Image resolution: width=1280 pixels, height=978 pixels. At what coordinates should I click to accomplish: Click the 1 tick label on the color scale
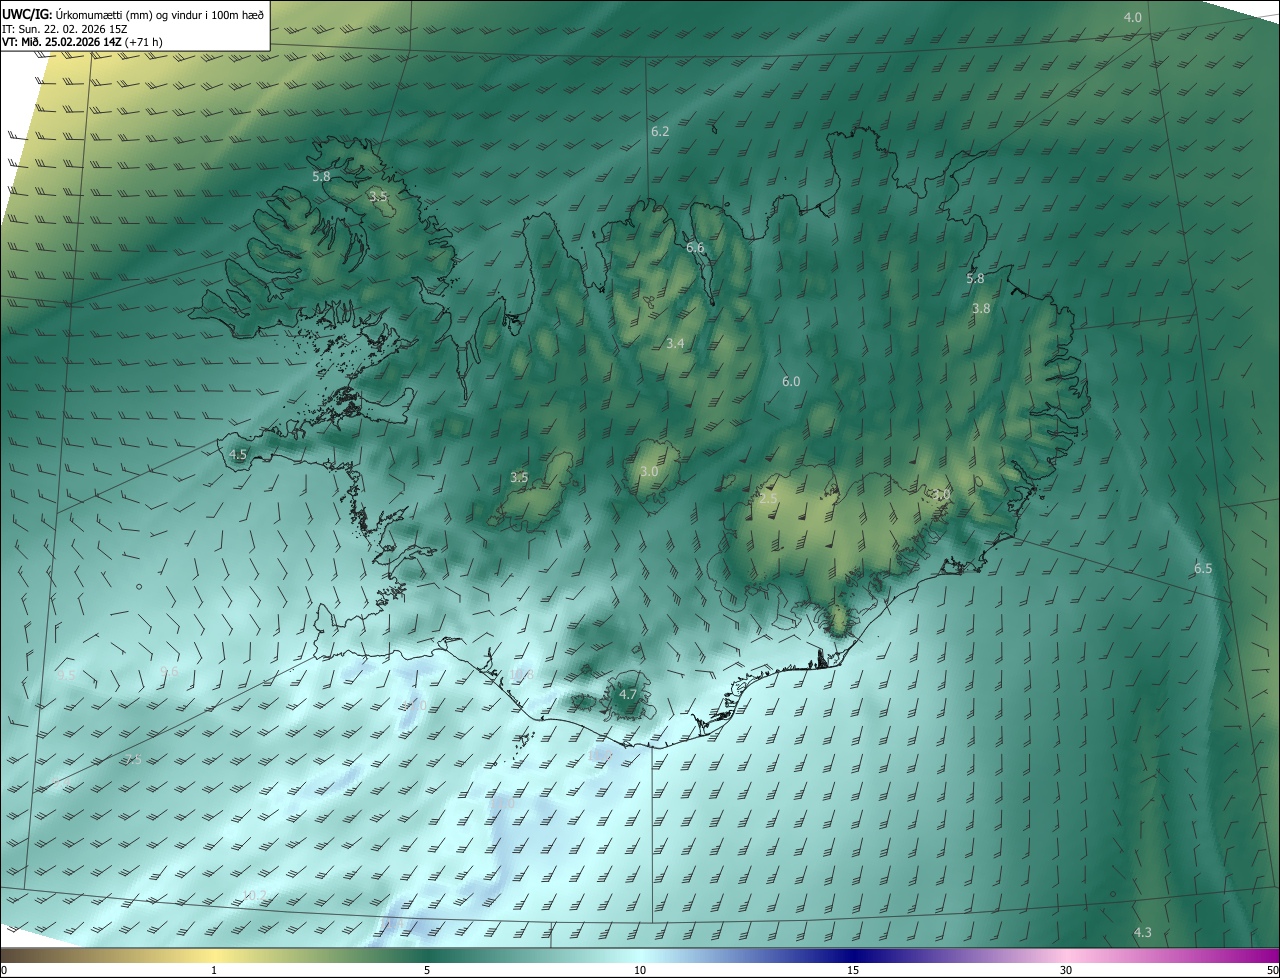(x=214, y=971)
